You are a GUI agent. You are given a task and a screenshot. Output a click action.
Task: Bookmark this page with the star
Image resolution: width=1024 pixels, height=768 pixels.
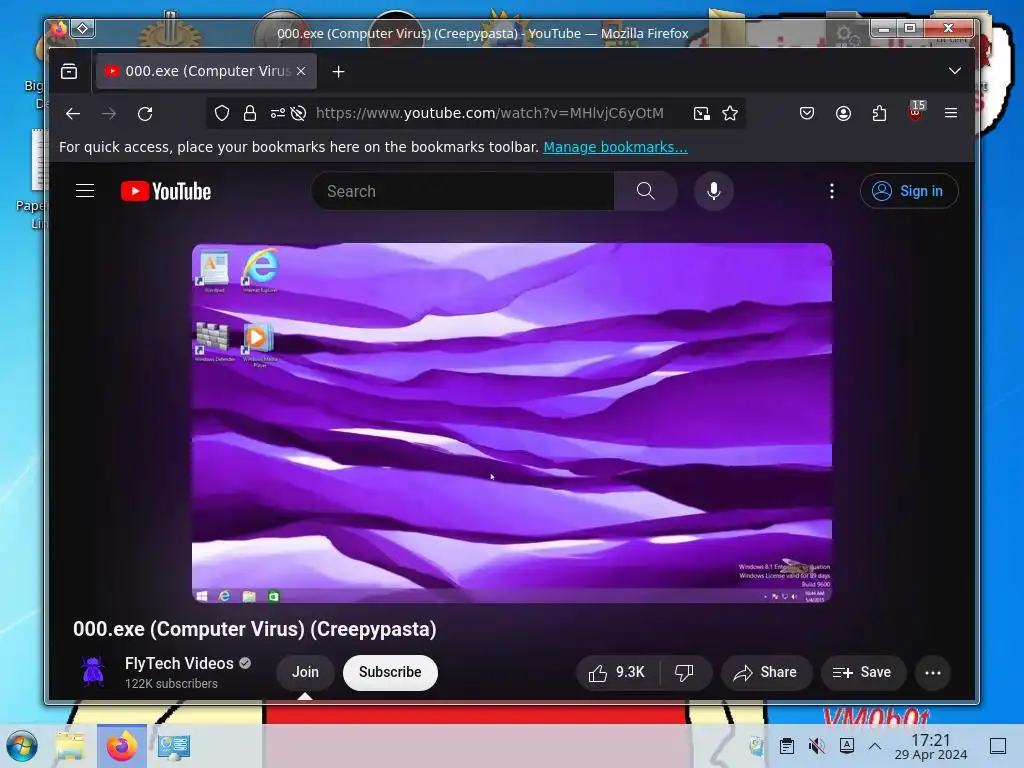point(730,114)
